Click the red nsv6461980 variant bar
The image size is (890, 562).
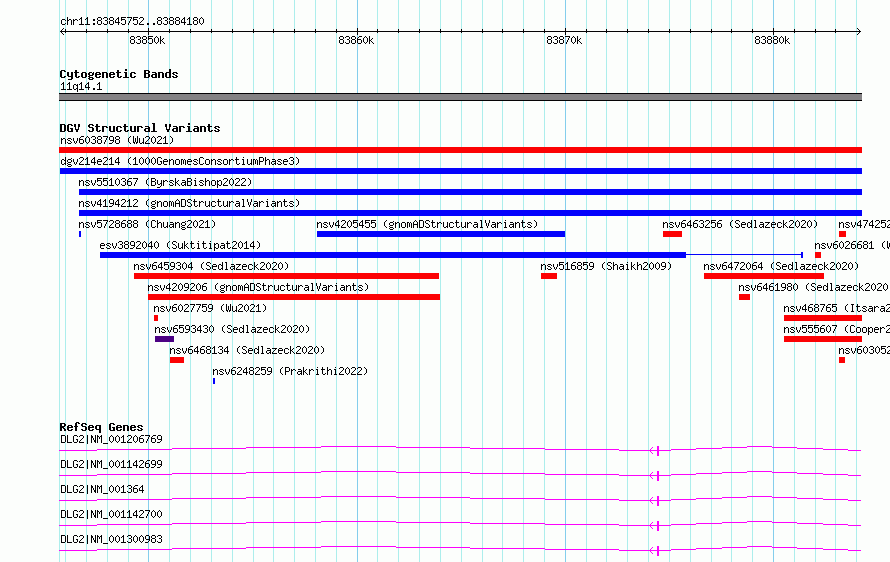(x=744, y=297)
